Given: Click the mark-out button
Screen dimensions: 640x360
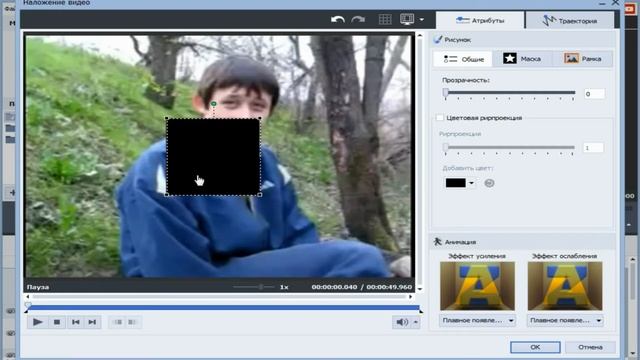Looking at the screenshot, I should click(x=133, y=322).
